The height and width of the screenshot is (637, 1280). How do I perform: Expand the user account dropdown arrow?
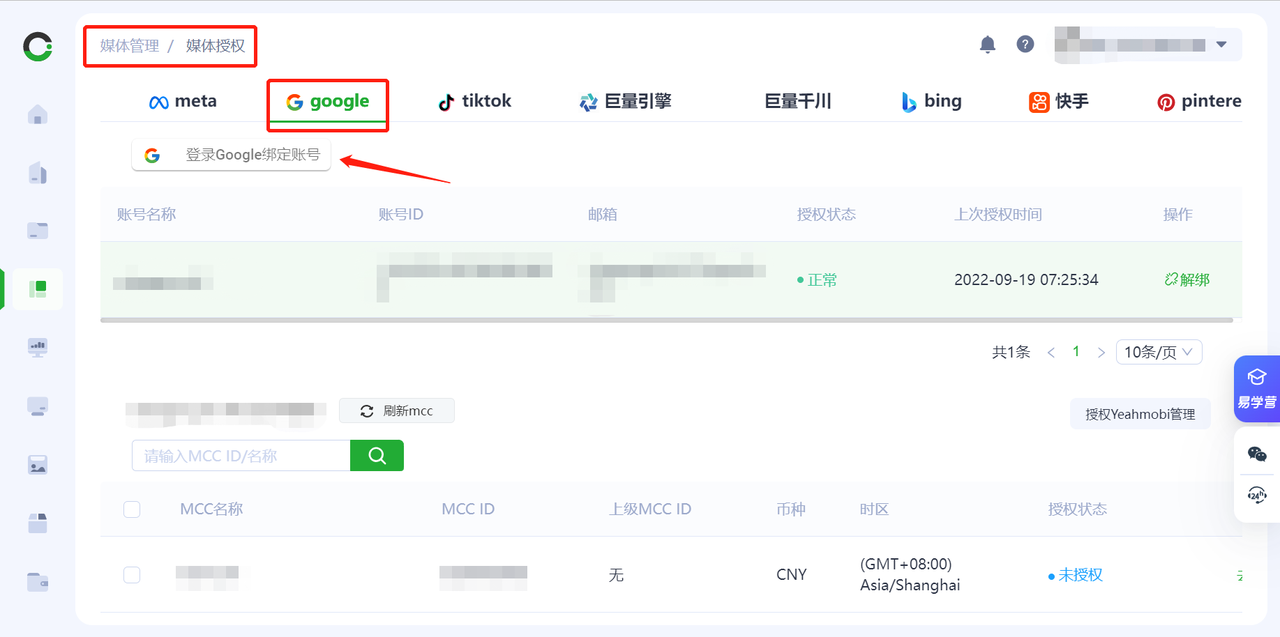point(1221,45)
